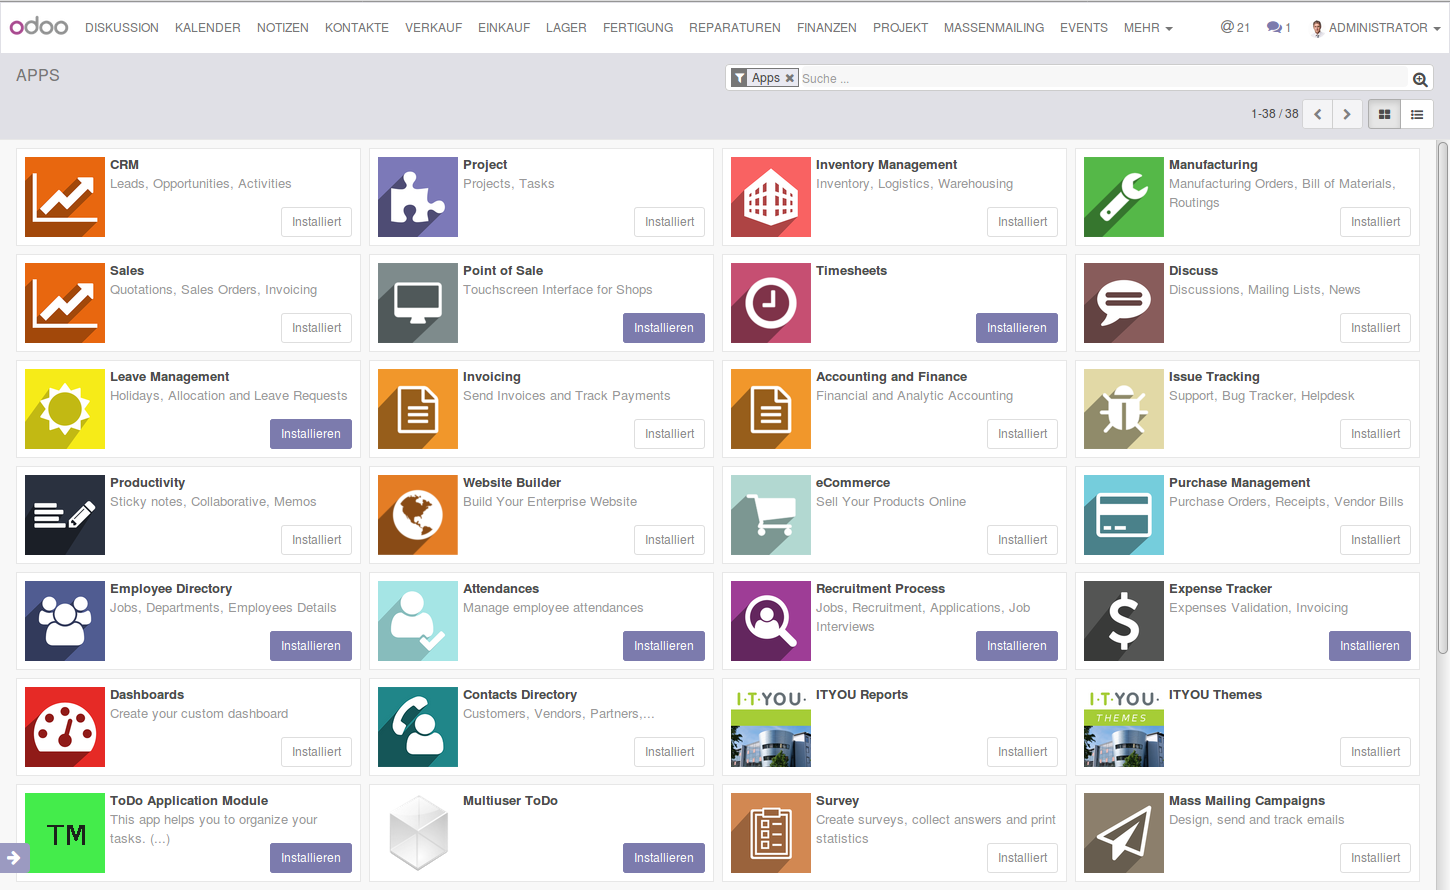Select the Website Builder globe icon
1450x890 pixels.
[418, 515]
